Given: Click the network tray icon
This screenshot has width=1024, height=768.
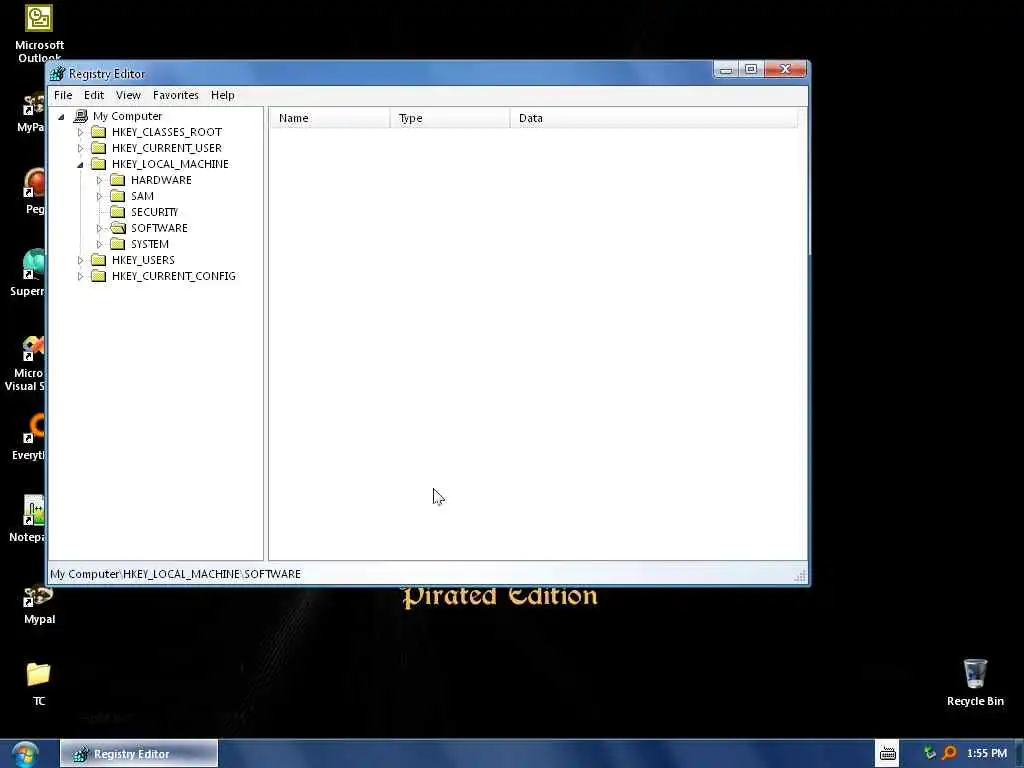Looking at the screenshot, I should tap(930, 753).
